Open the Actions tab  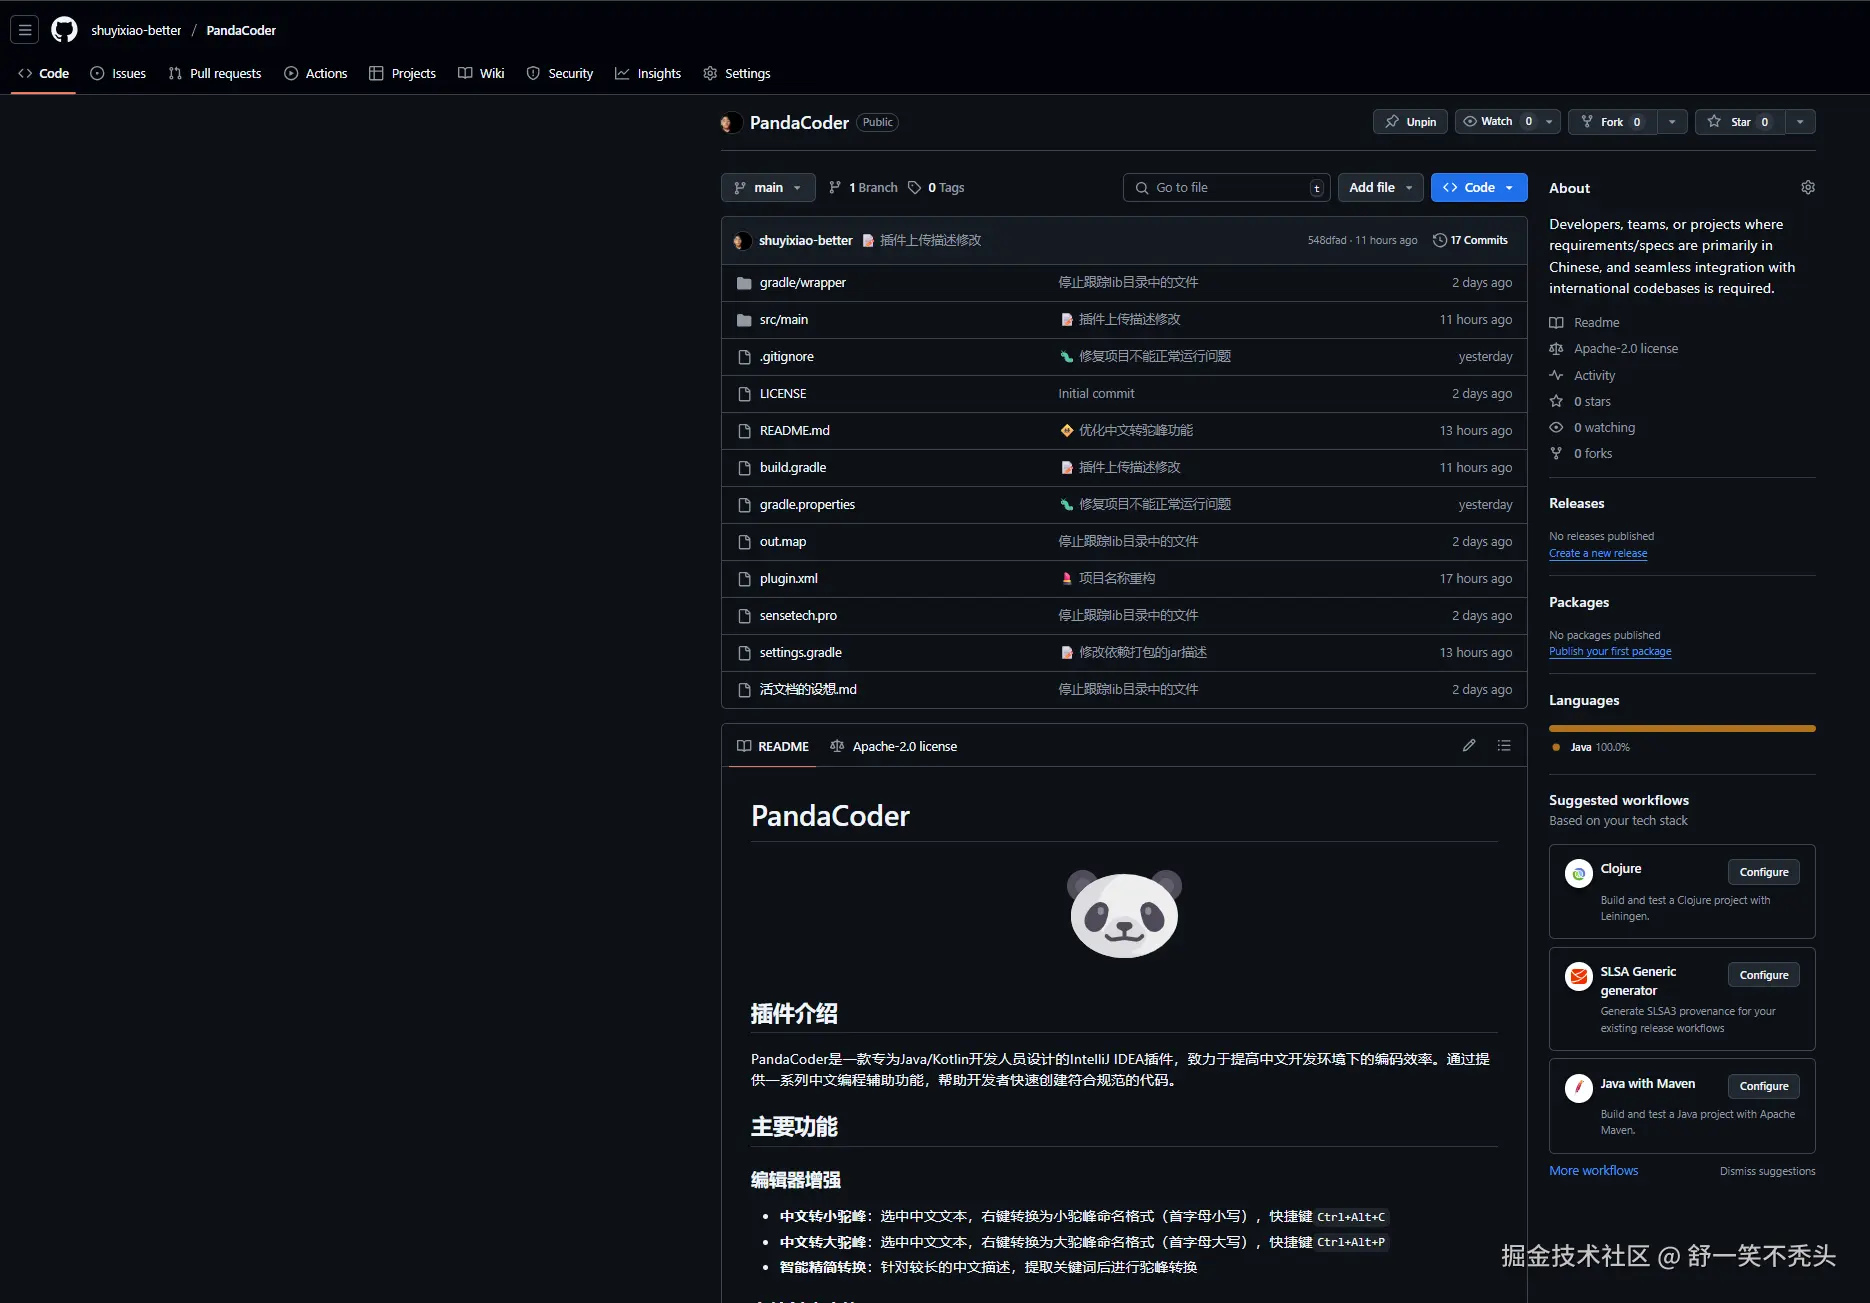pyautogui.click(x=316, y=74)
